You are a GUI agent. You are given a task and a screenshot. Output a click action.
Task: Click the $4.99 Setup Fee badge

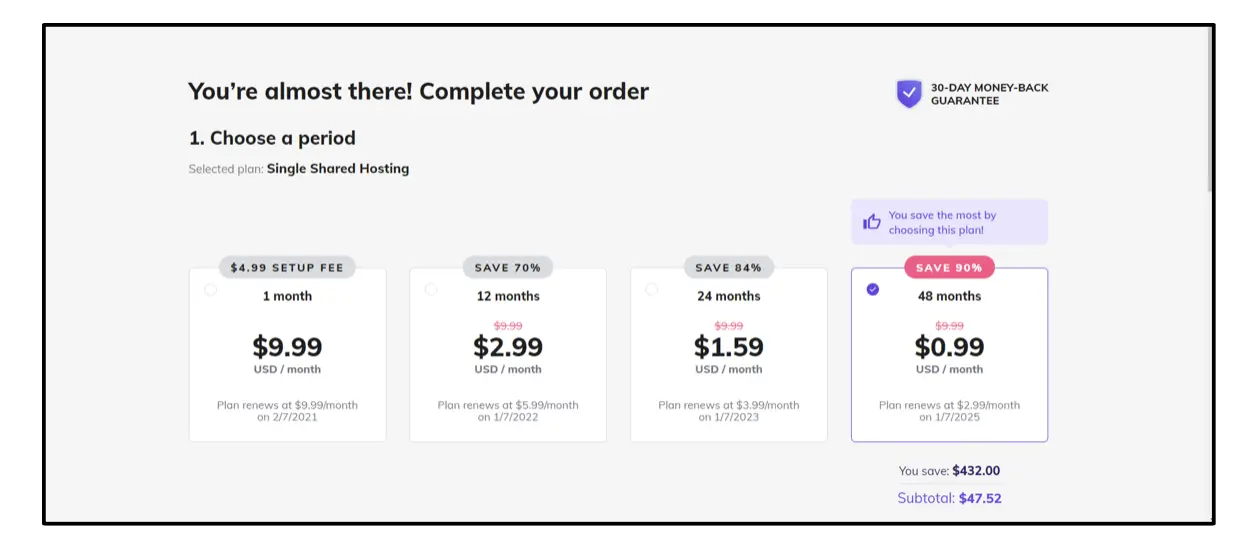(287, 268)
